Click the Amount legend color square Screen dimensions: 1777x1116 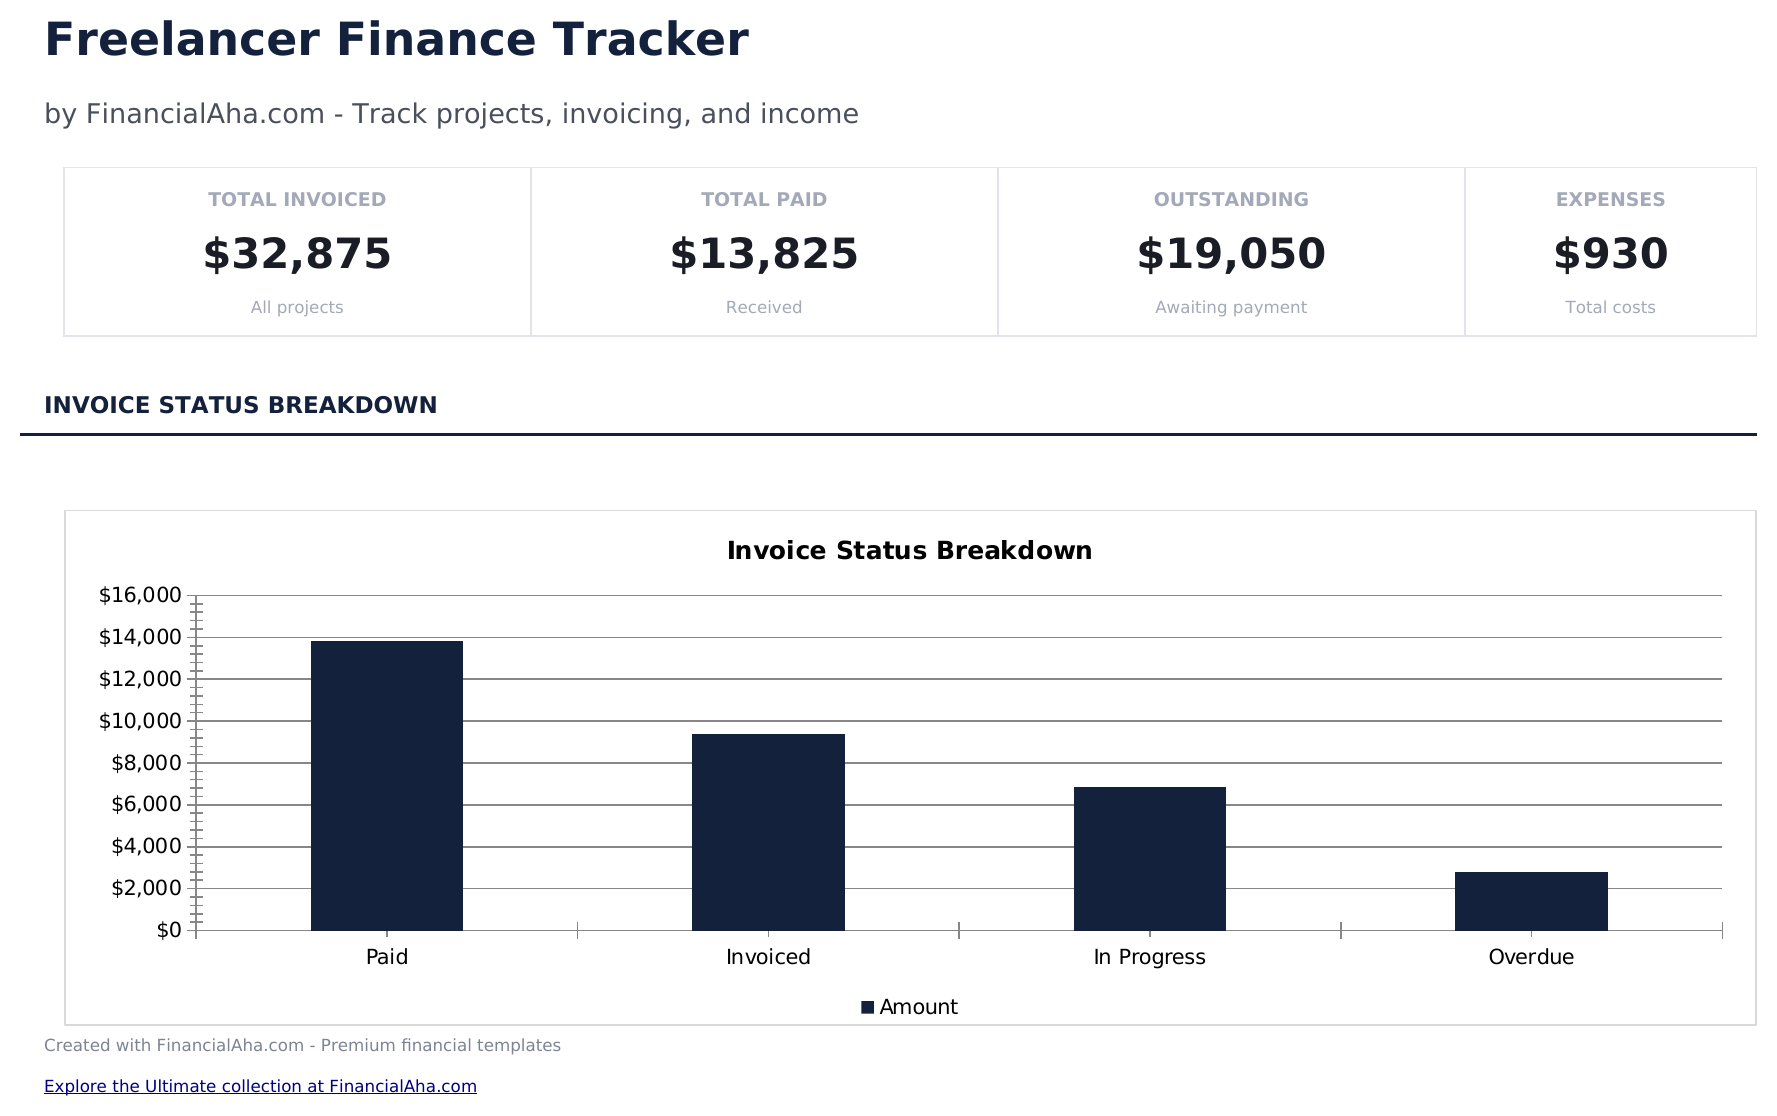coord(868,1007)
